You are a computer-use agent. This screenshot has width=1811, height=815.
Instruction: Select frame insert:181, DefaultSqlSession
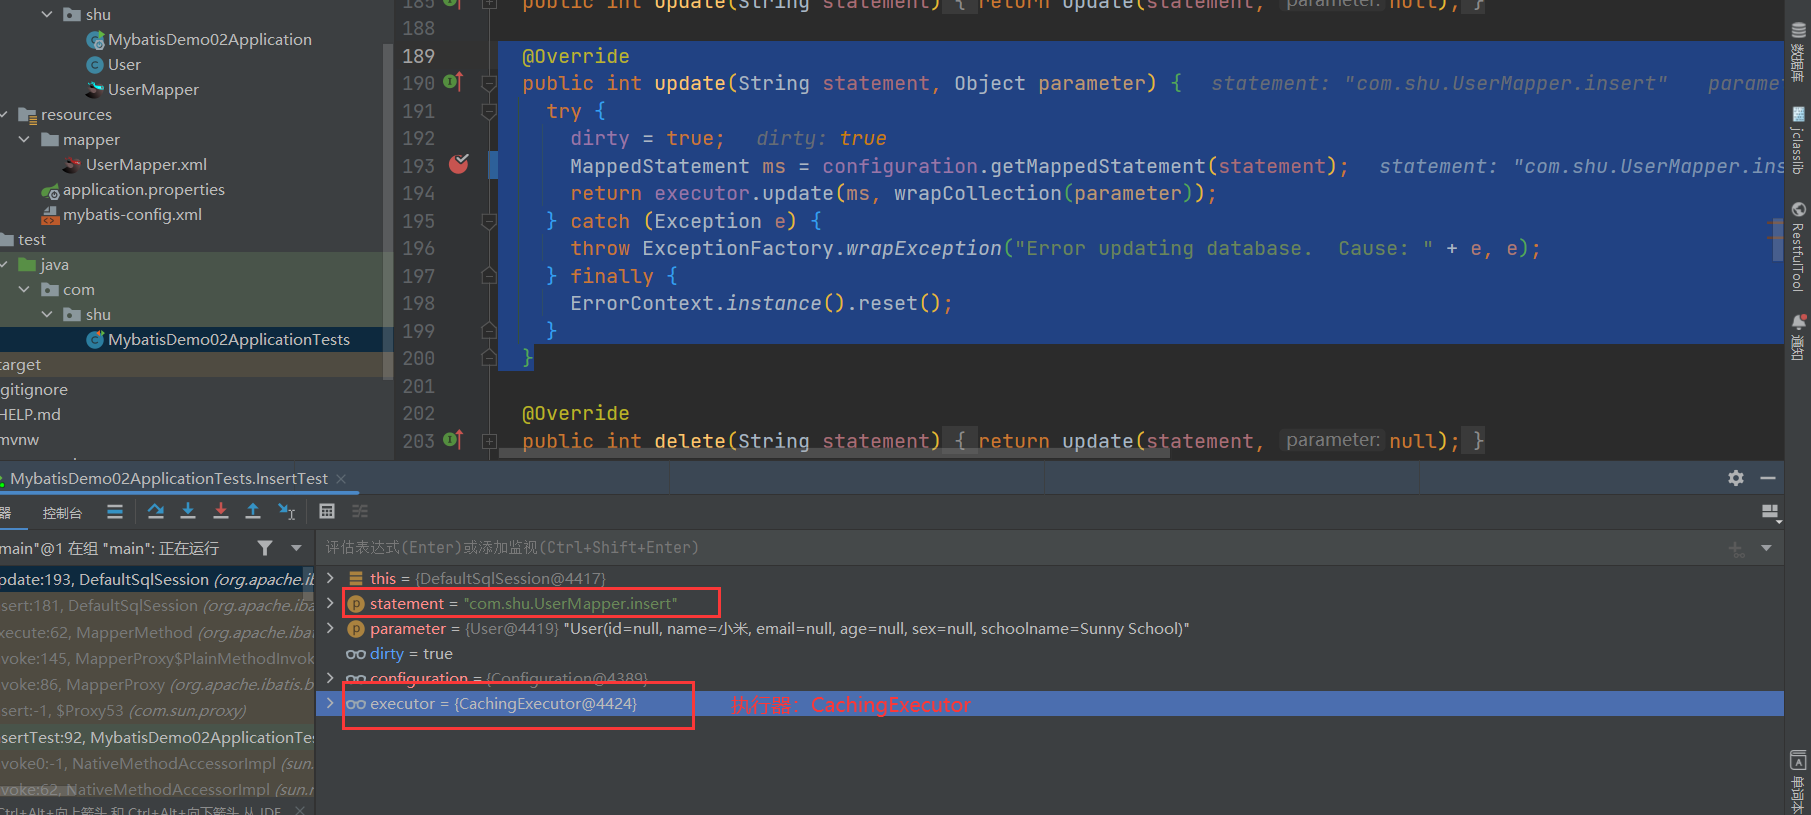pyautogui.click(x=157, y=605)
